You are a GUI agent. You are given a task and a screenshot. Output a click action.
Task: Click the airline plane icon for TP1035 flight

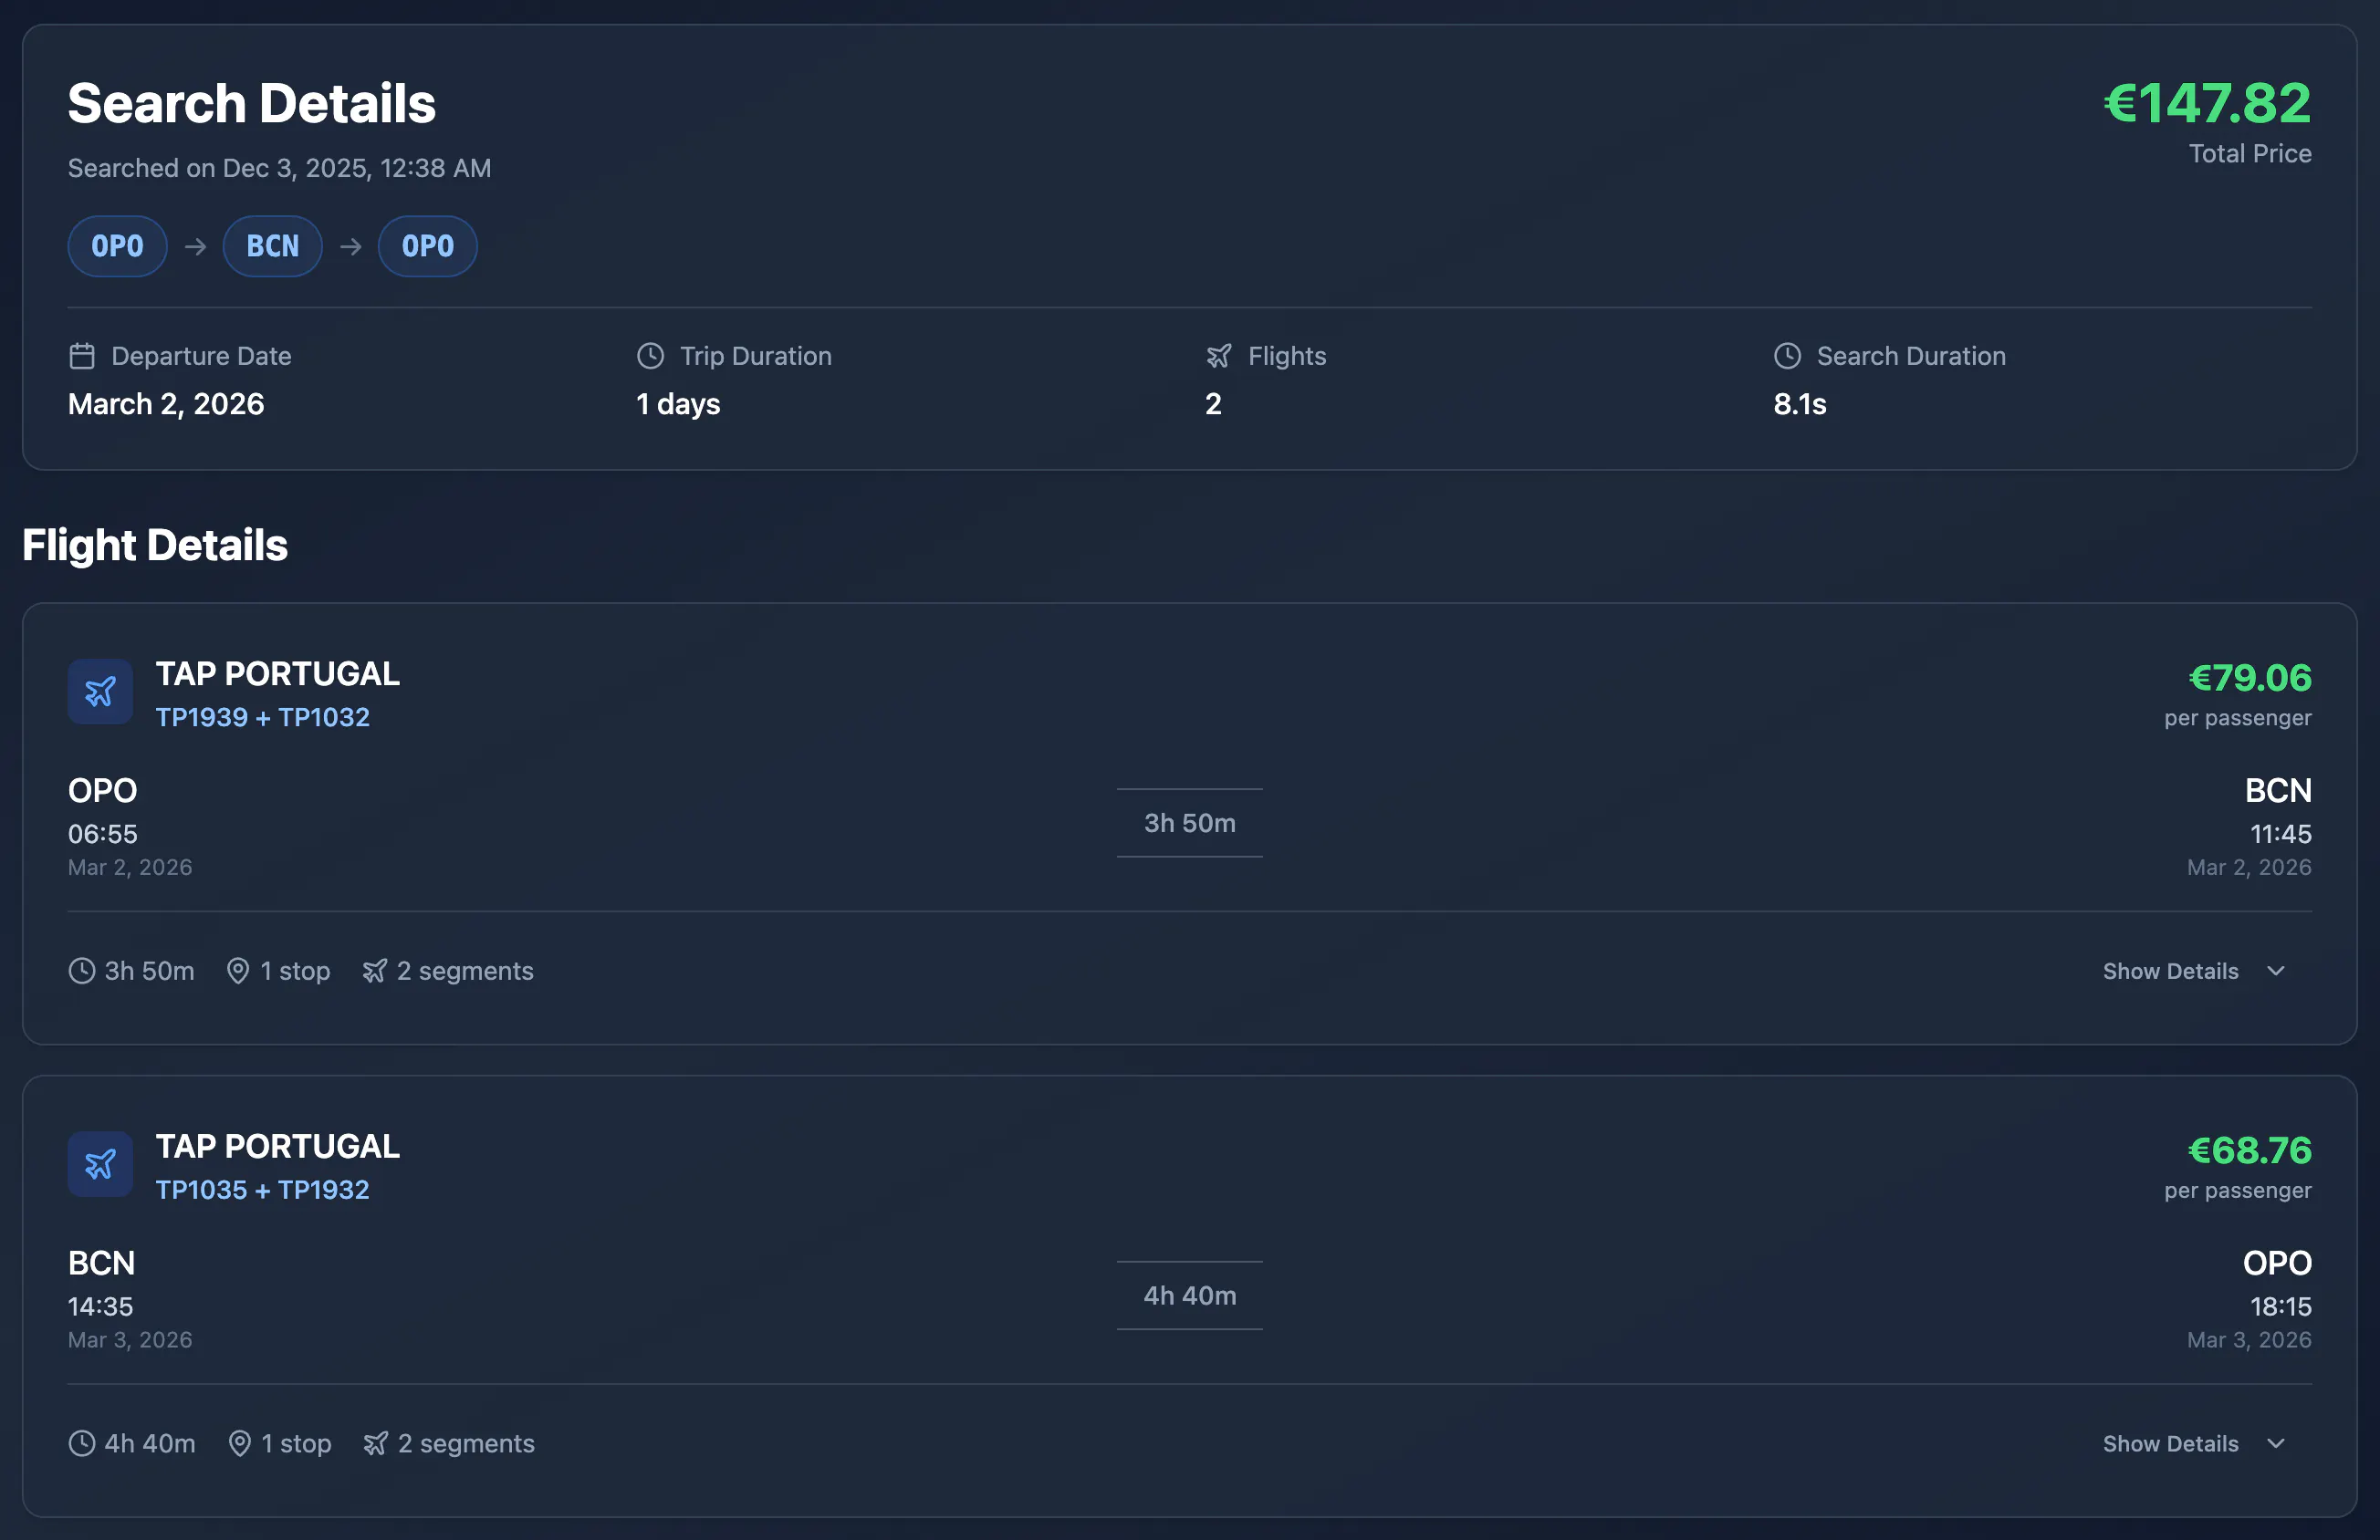(100, 1164)
